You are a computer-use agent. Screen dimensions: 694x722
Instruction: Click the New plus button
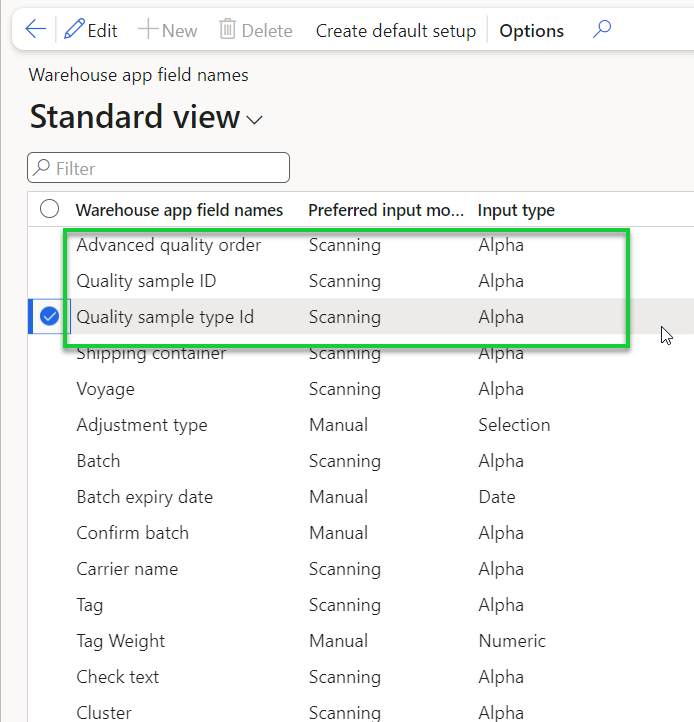click(x=168, y=30)
